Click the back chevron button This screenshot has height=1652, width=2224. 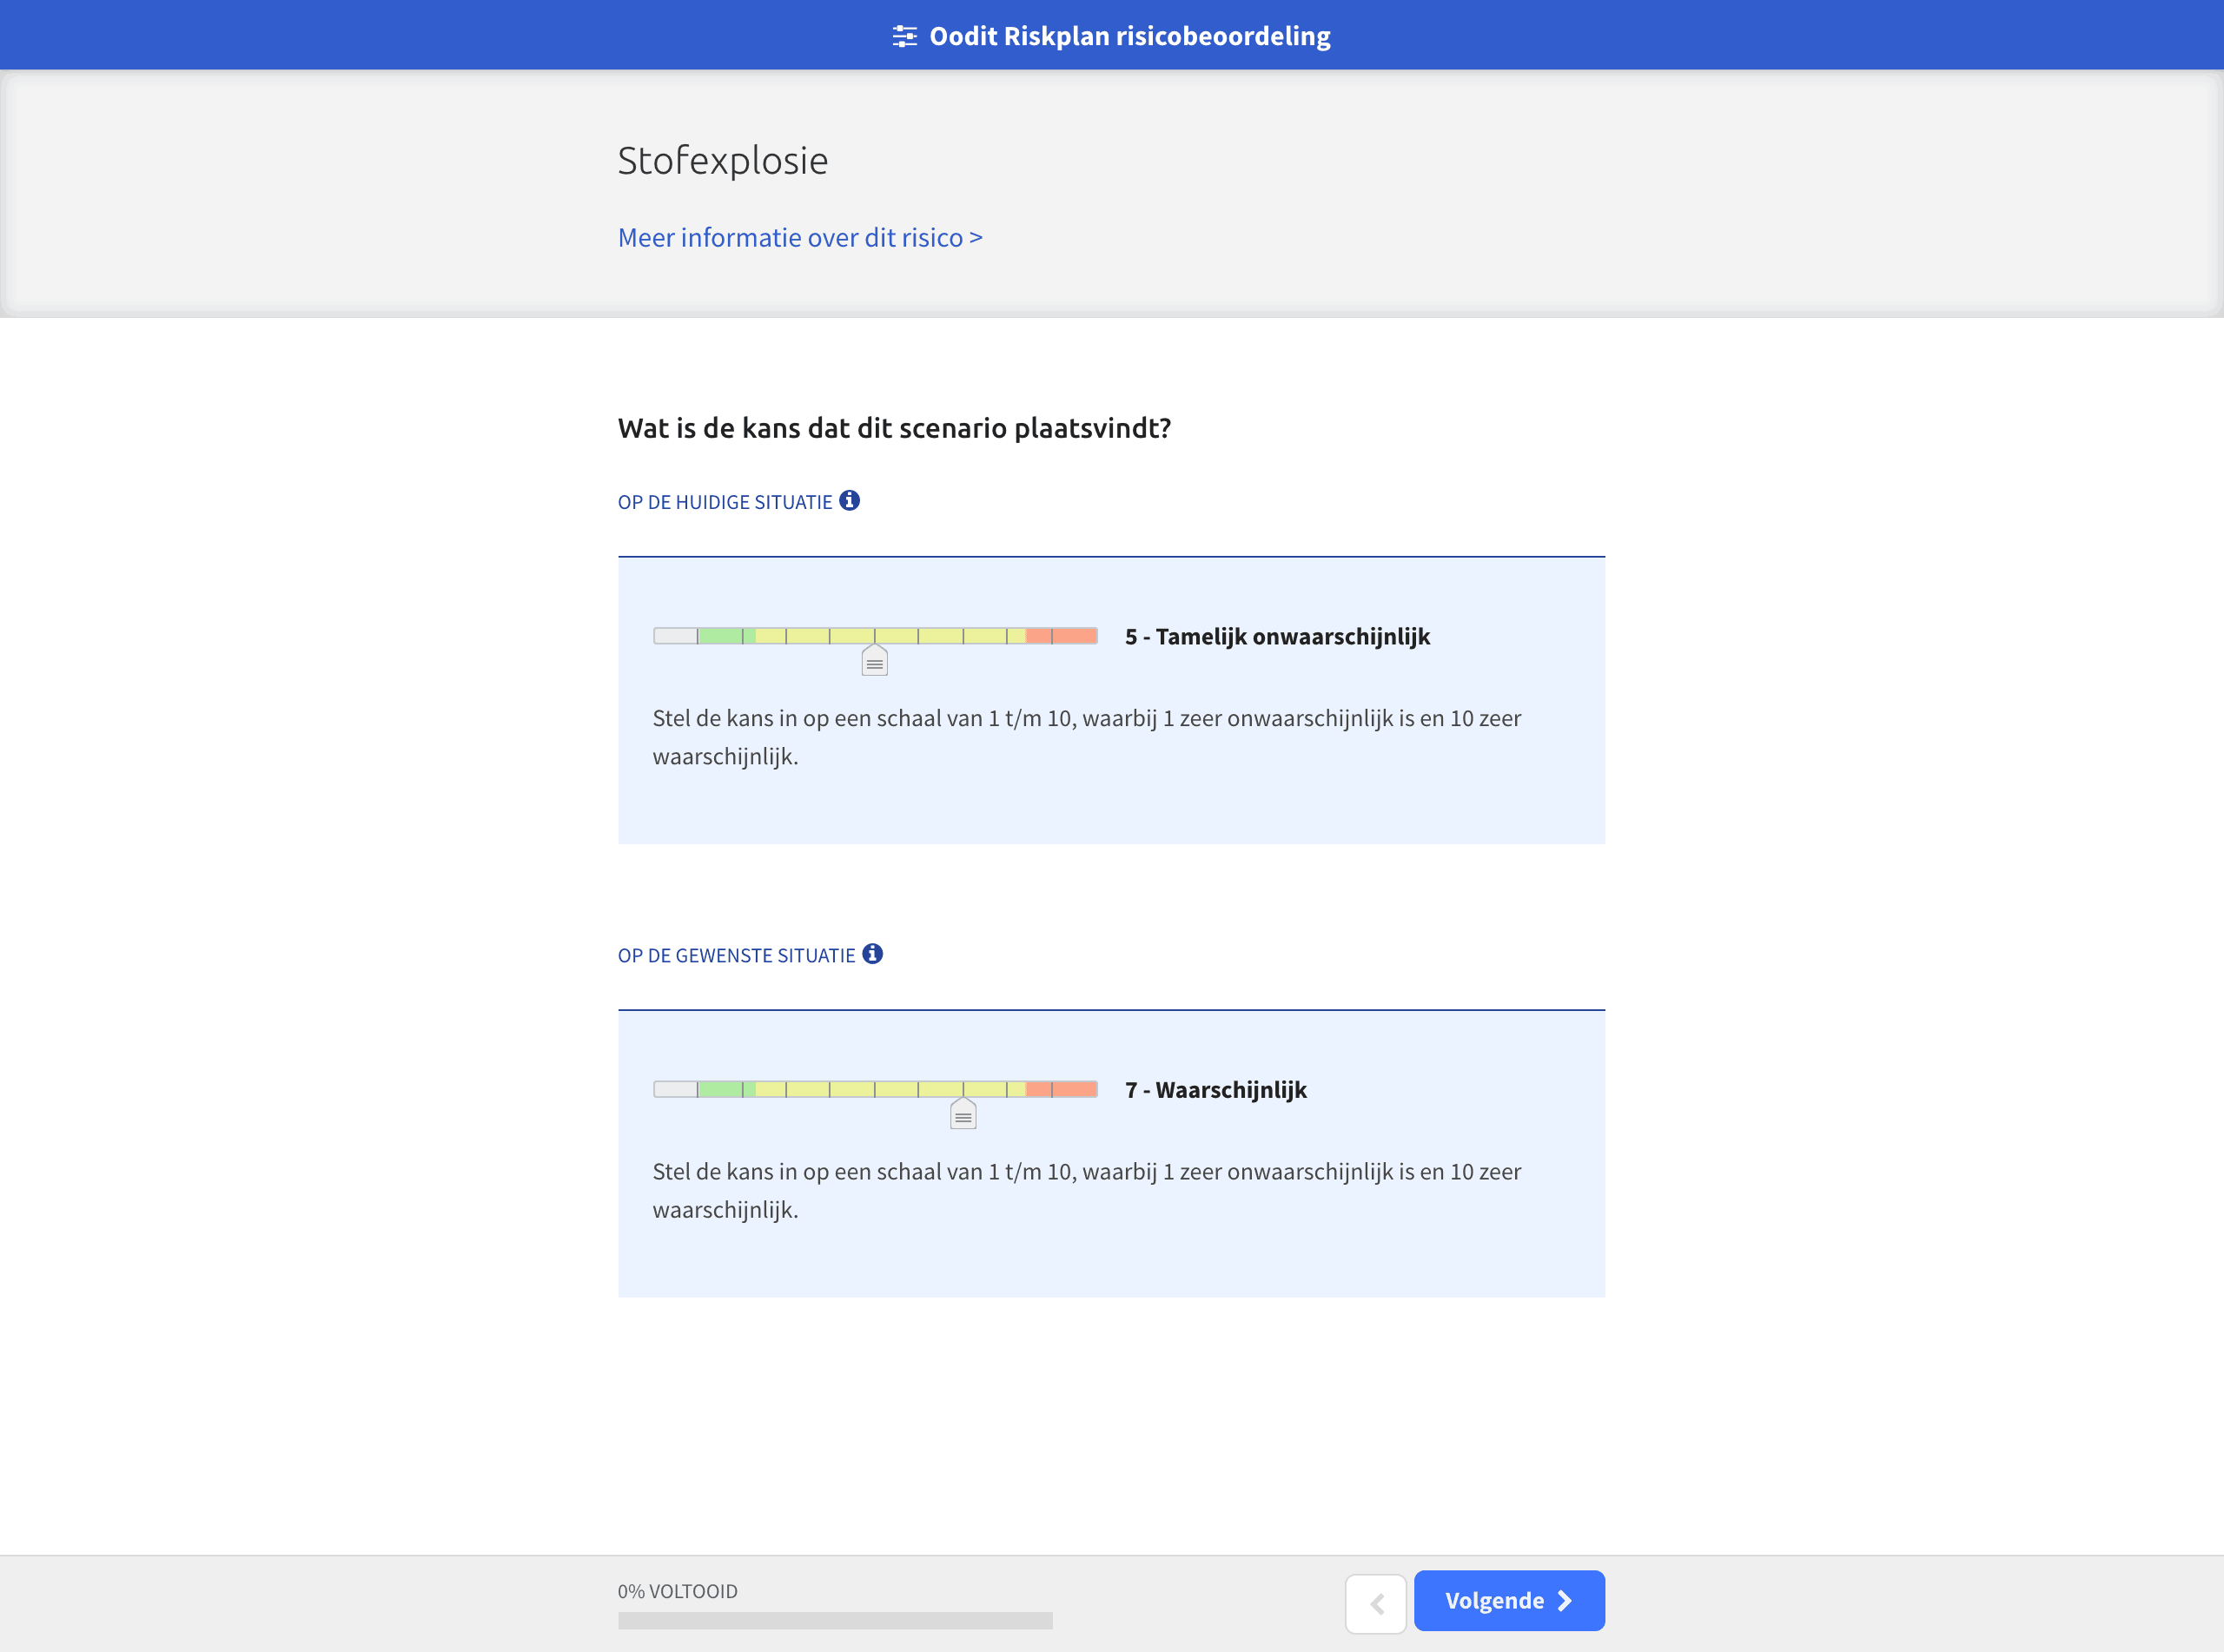[x=1375, y=1603]
